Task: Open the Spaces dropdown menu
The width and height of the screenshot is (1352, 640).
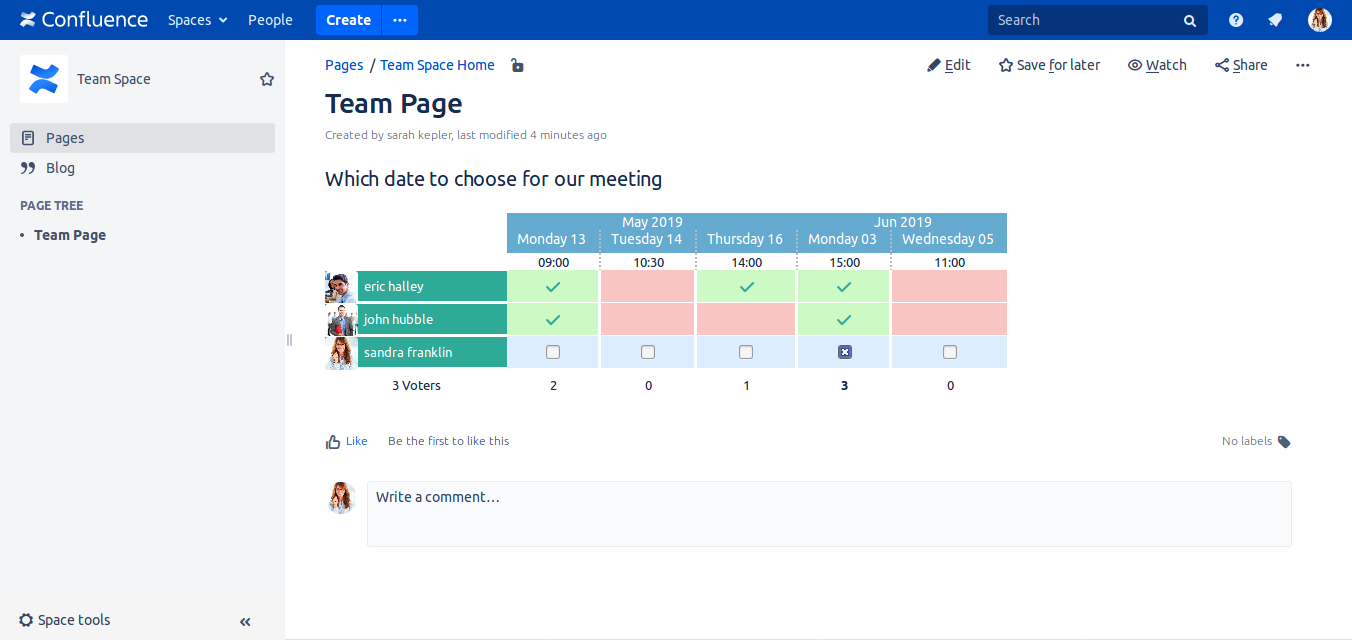Action: tap(197, 20)
